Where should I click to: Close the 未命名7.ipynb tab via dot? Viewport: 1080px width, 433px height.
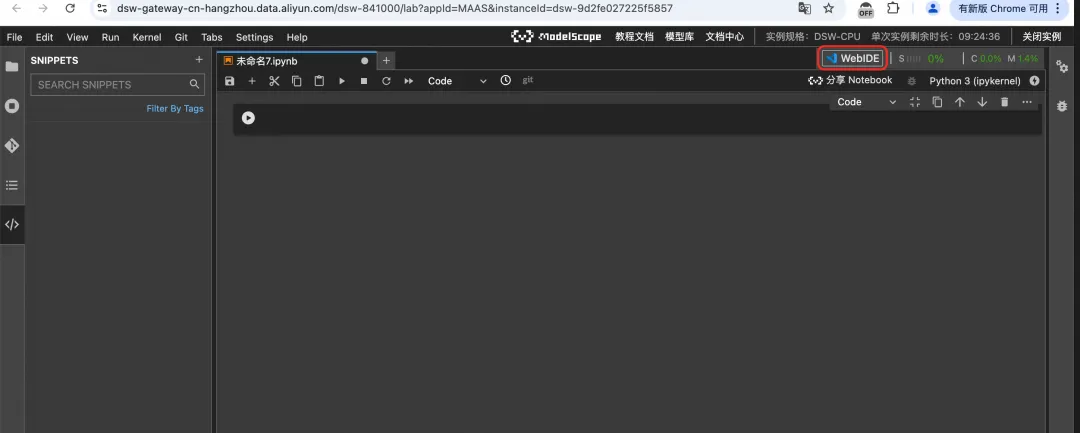(x=364, y=61)
